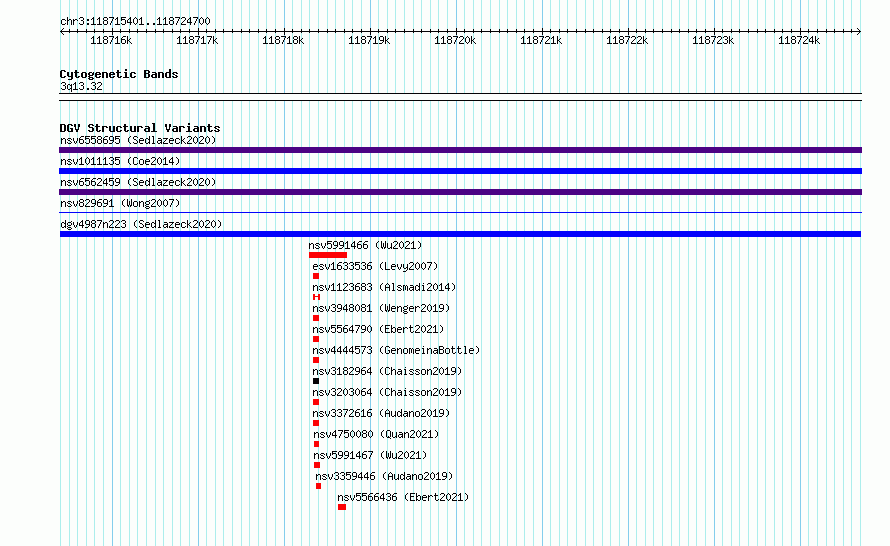The width and height of the screenshot is (890, 546).
Task: Click the black marker under nsv3182964
Action: click(316, 381)
